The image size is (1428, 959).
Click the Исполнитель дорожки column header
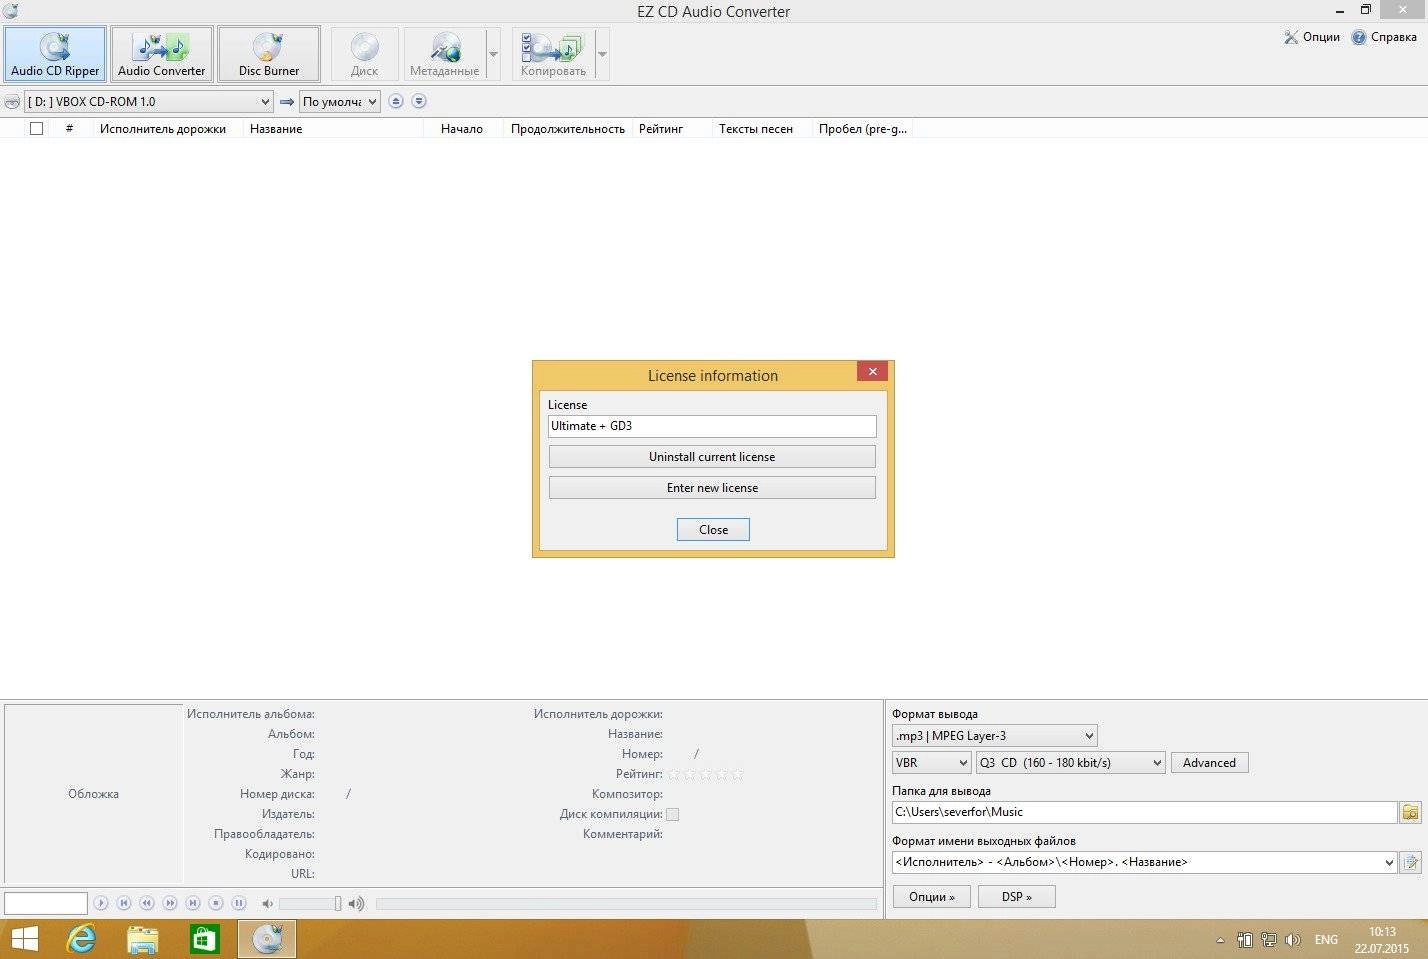click(163, 128)
